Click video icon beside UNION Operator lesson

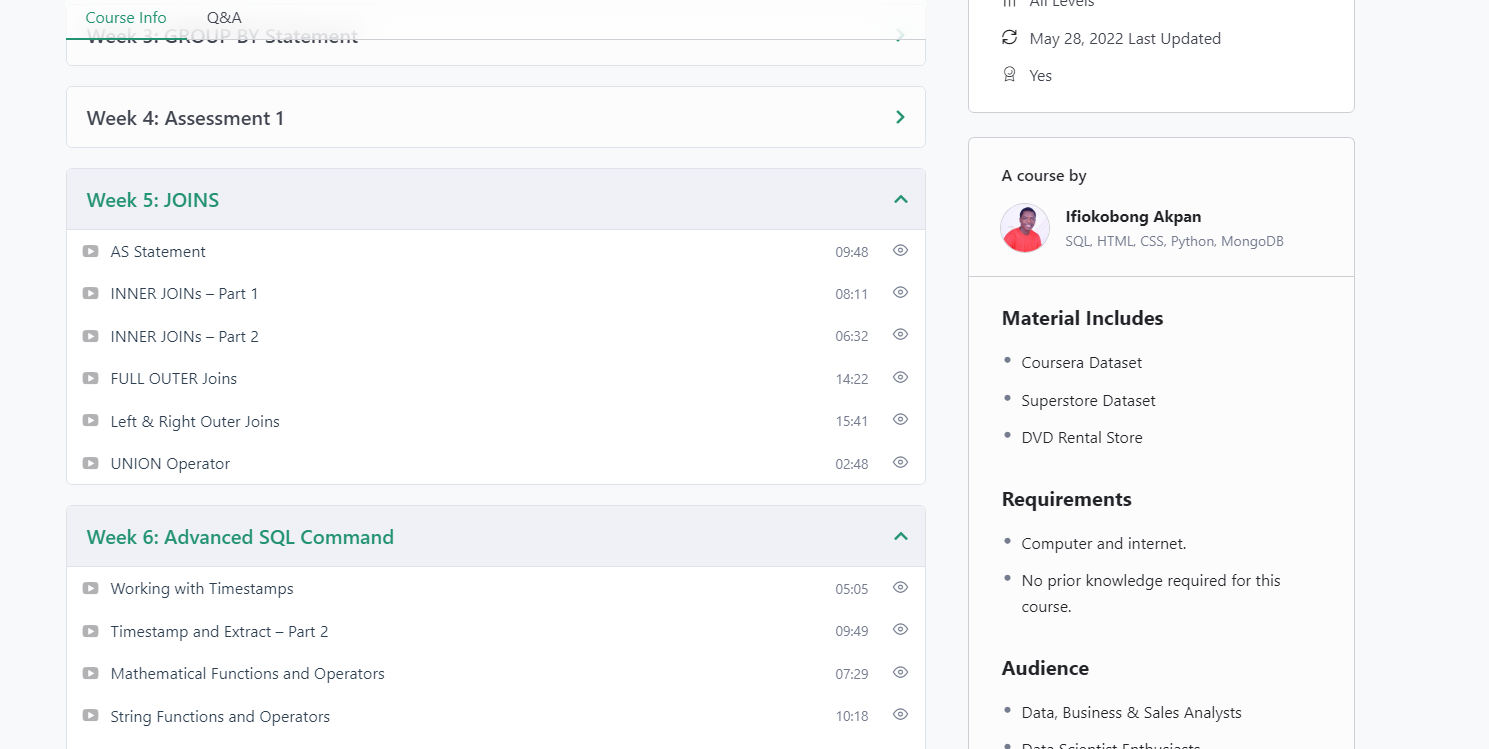pyautogui.click(x=91, y=464)
